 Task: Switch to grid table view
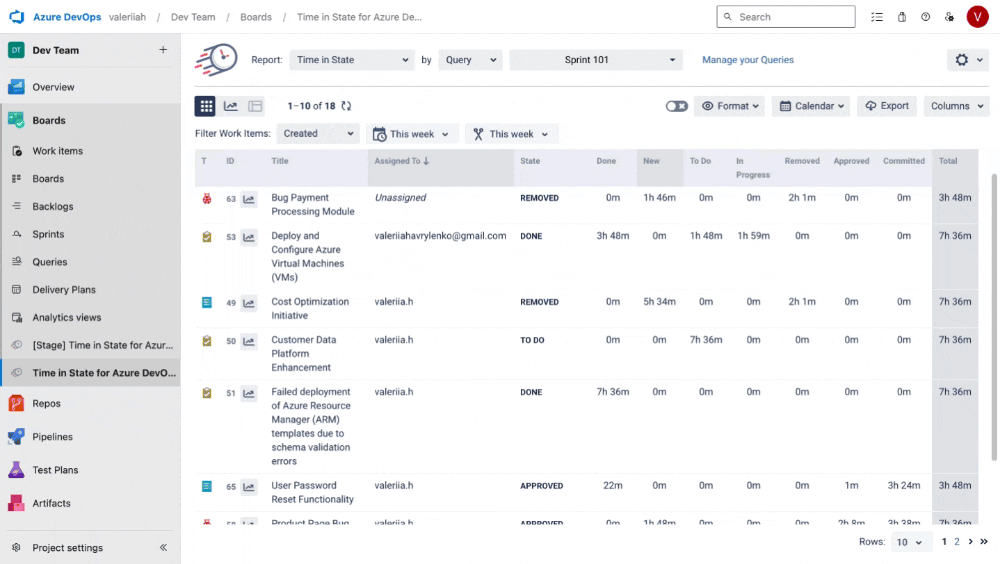[x=206, y=106]
